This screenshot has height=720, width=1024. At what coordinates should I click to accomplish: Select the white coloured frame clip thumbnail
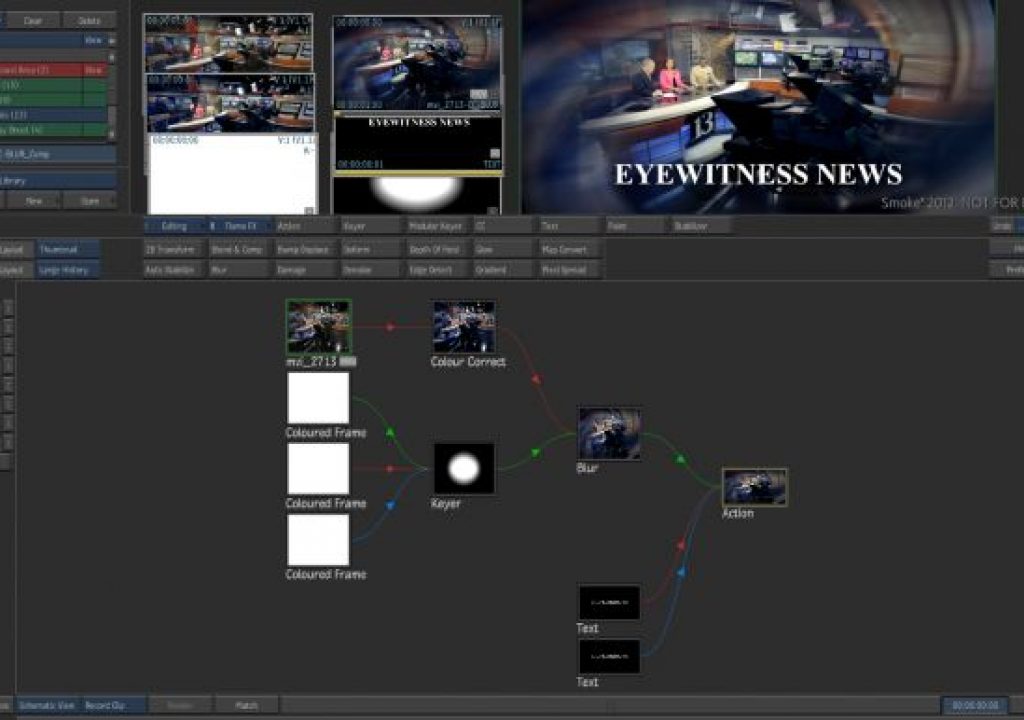coord(232,174)
